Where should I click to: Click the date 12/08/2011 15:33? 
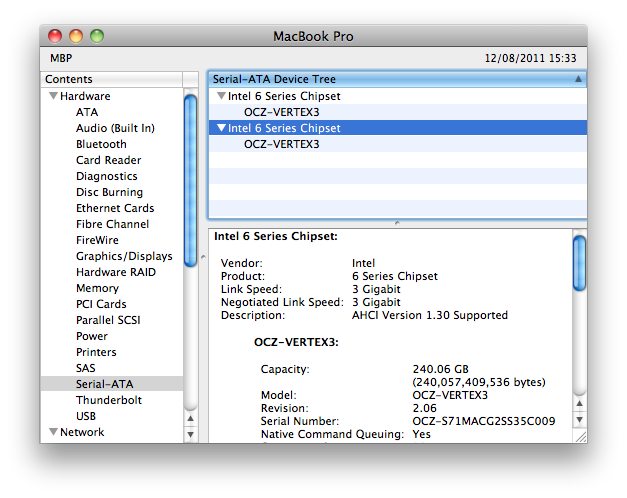coord(530,58)
